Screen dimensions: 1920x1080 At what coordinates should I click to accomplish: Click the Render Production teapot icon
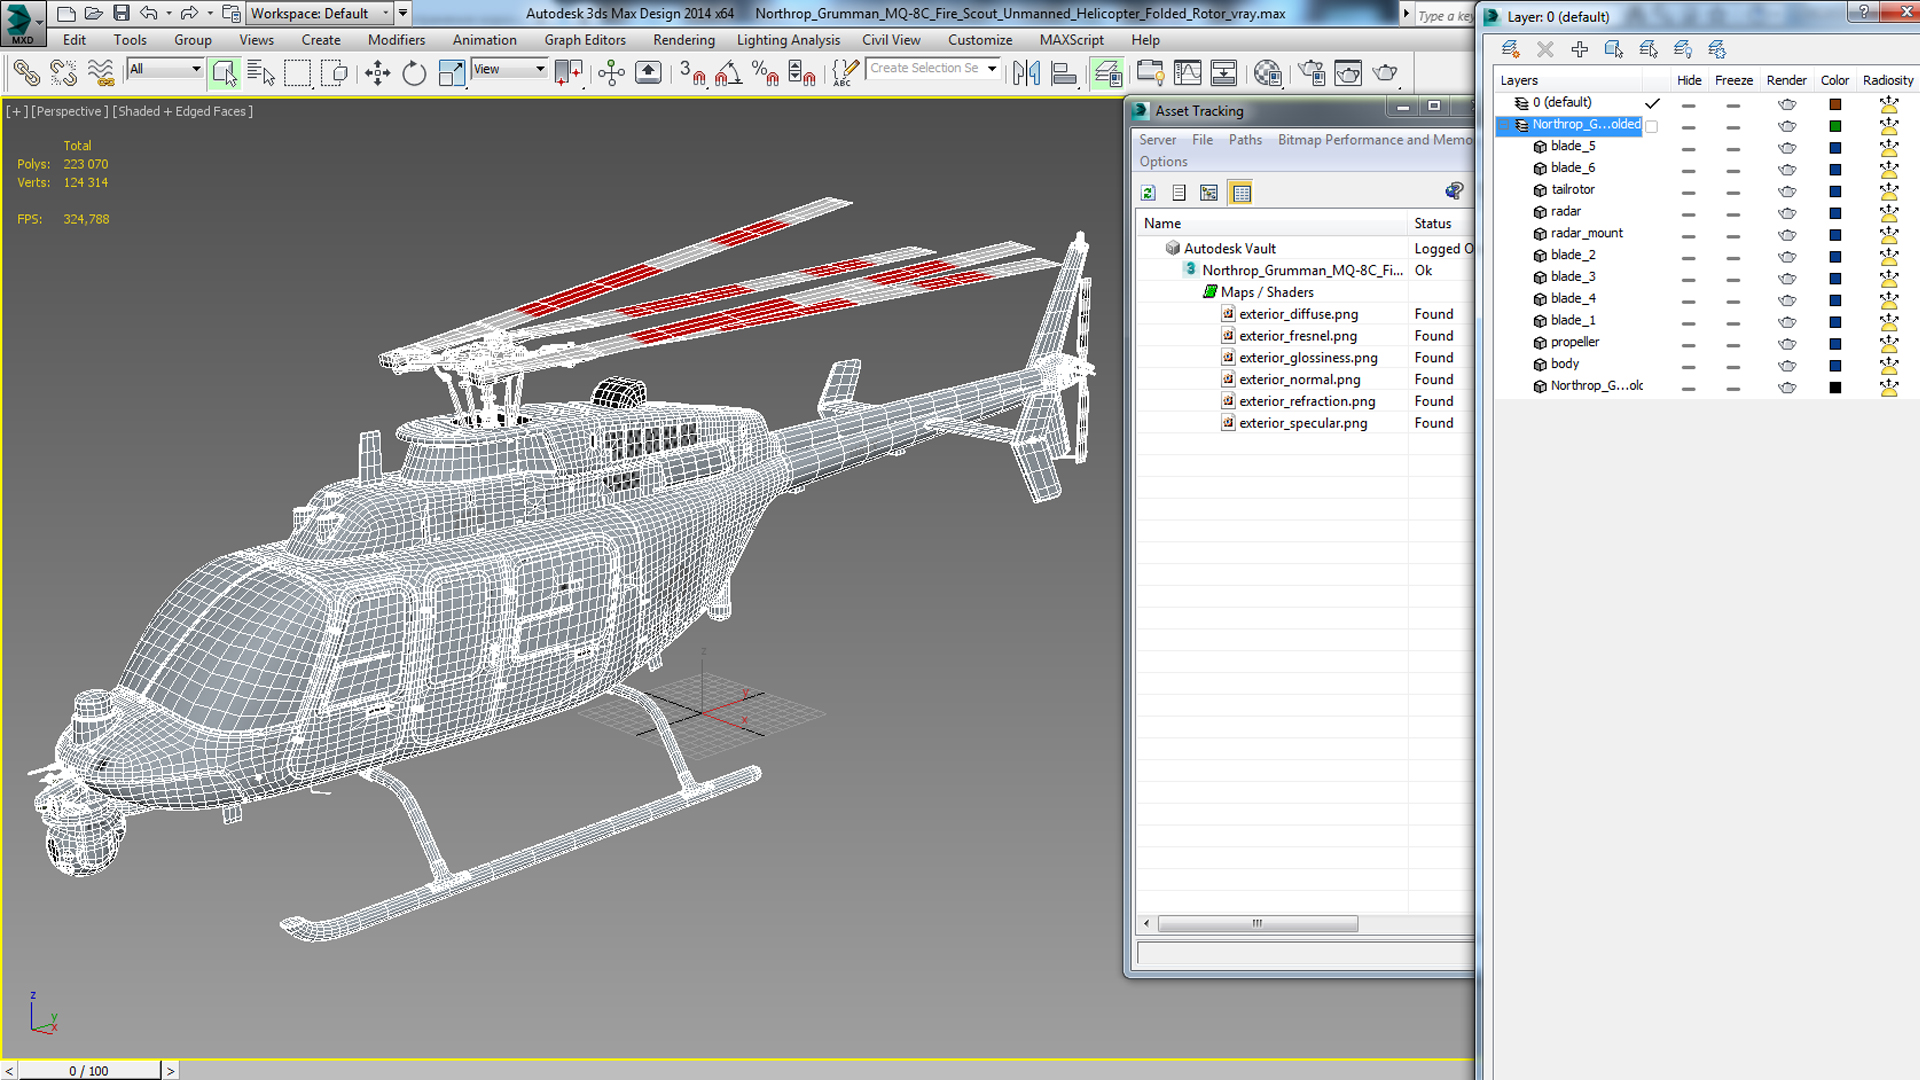tap(1385, 72)
